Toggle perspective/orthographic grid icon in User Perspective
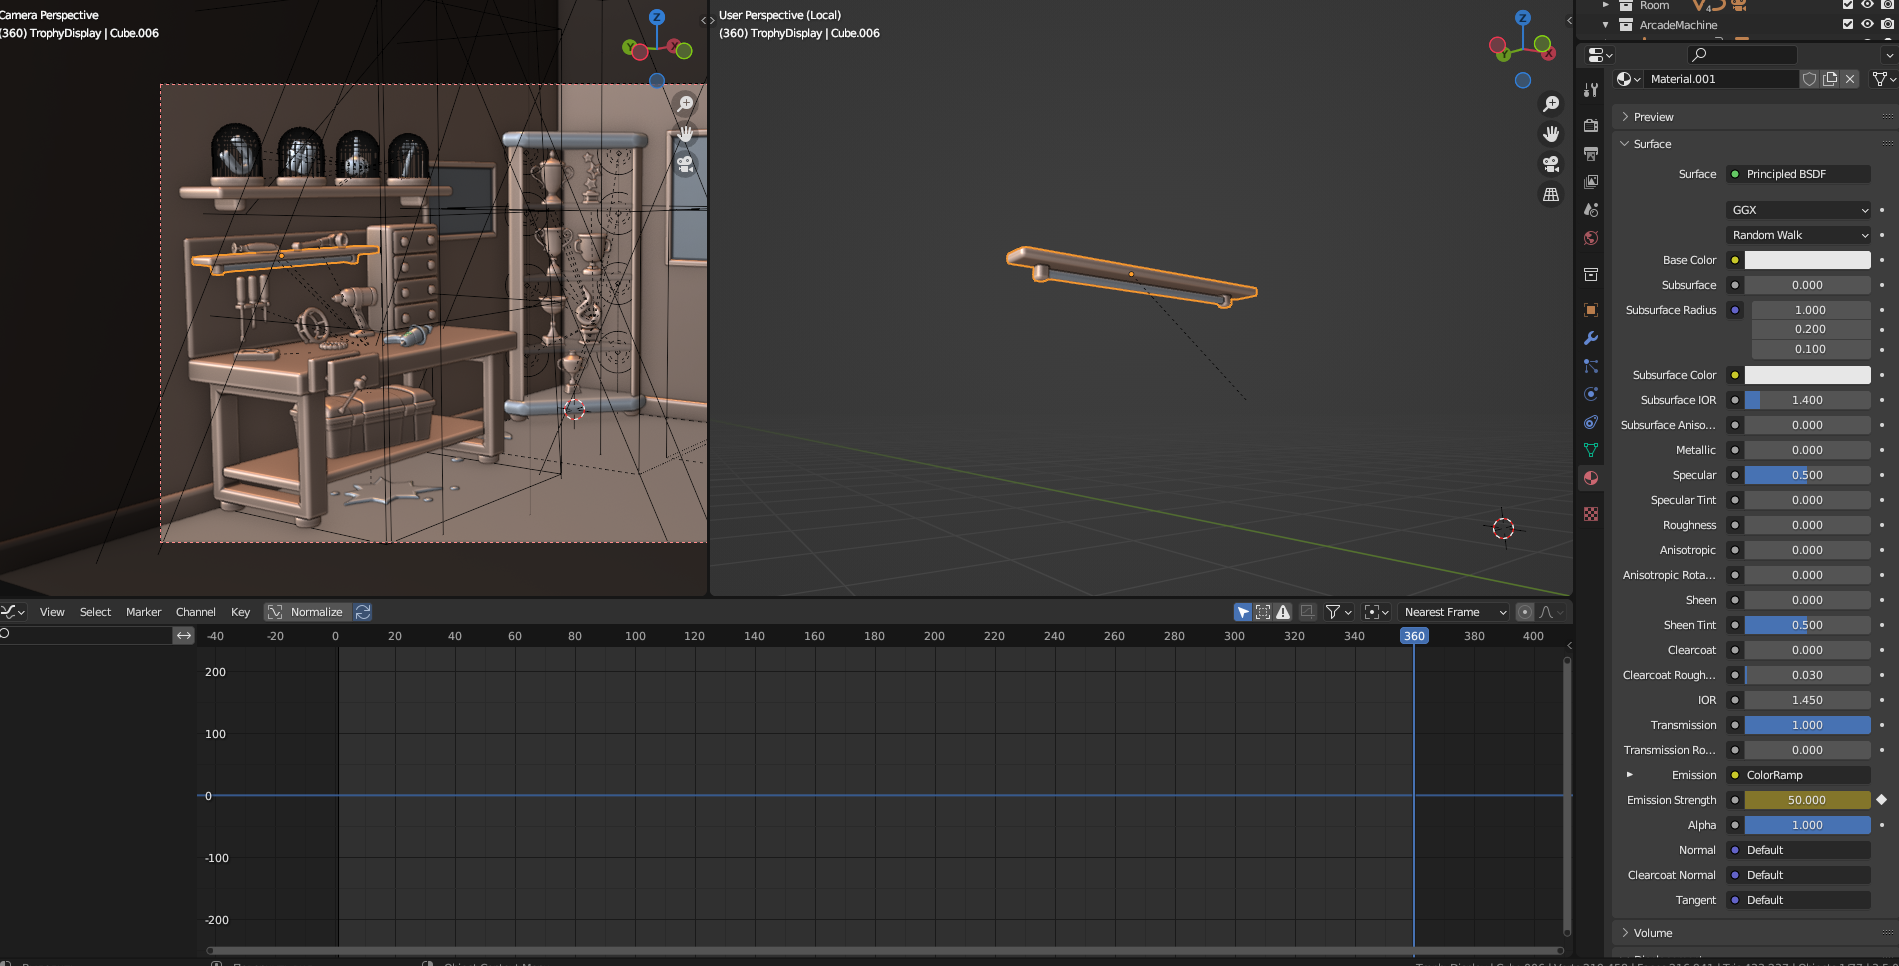Image resolution: width=1899 pixels, height=966 pixels. (x=1551, y=195)
